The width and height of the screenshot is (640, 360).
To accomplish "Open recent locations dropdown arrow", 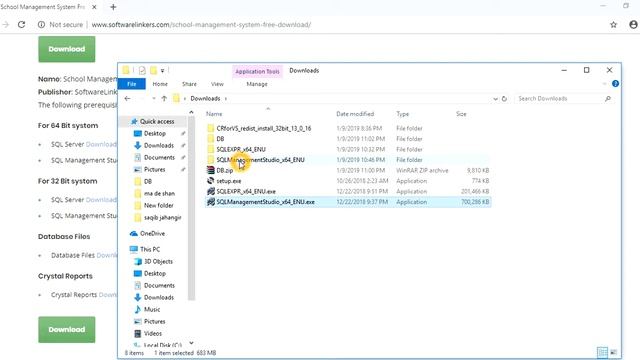I will (x=153, y=98).
